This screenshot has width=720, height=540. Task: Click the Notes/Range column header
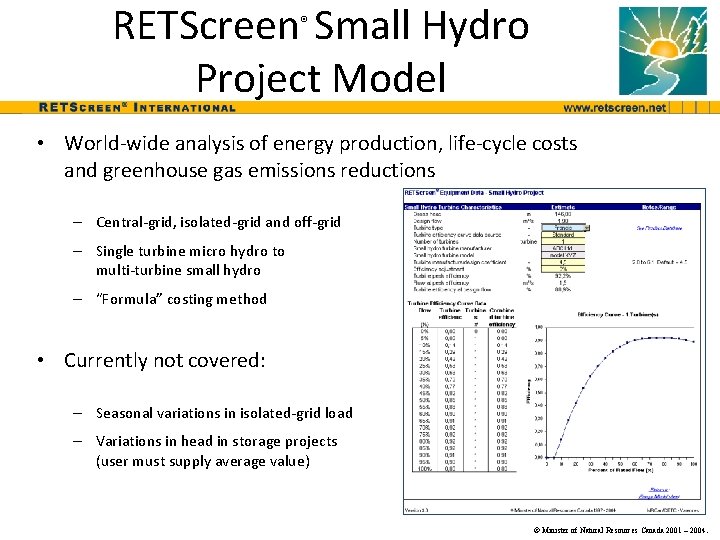pyautogui.click(x=659, y=207)
